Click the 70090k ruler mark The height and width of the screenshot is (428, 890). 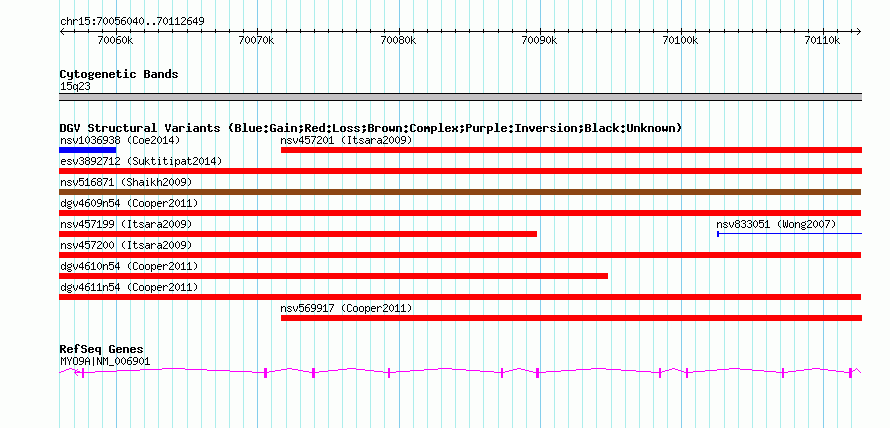click(539, 41)
